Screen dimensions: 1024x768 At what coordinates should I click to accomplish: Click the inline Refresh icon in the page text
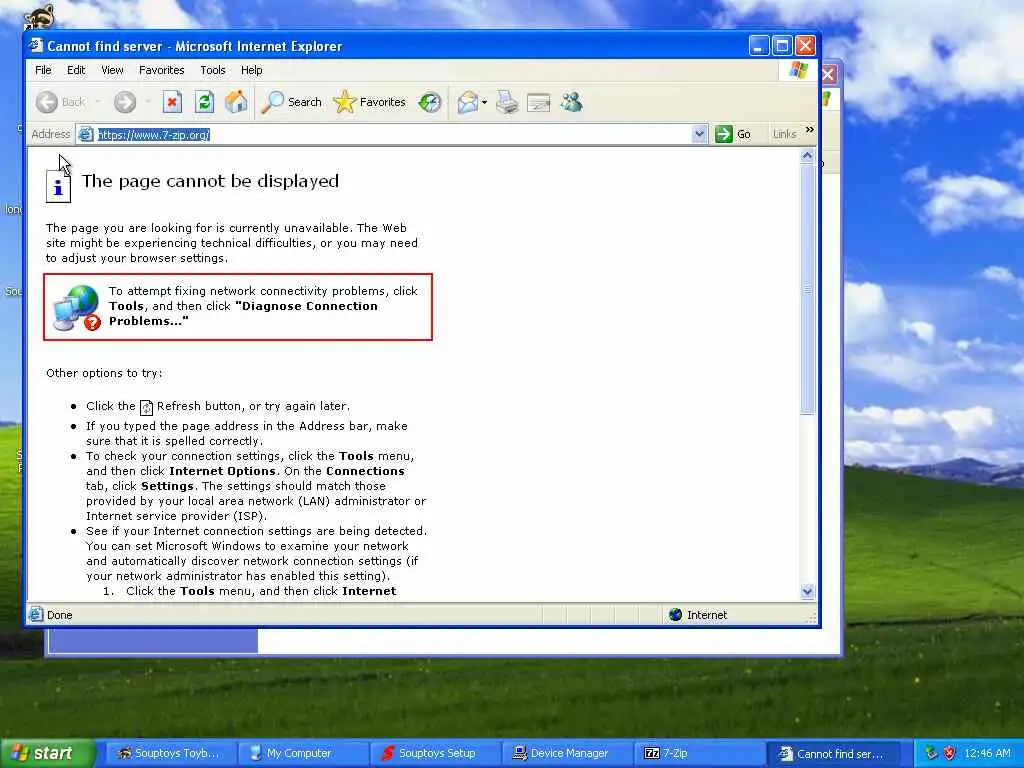[146, 408]
